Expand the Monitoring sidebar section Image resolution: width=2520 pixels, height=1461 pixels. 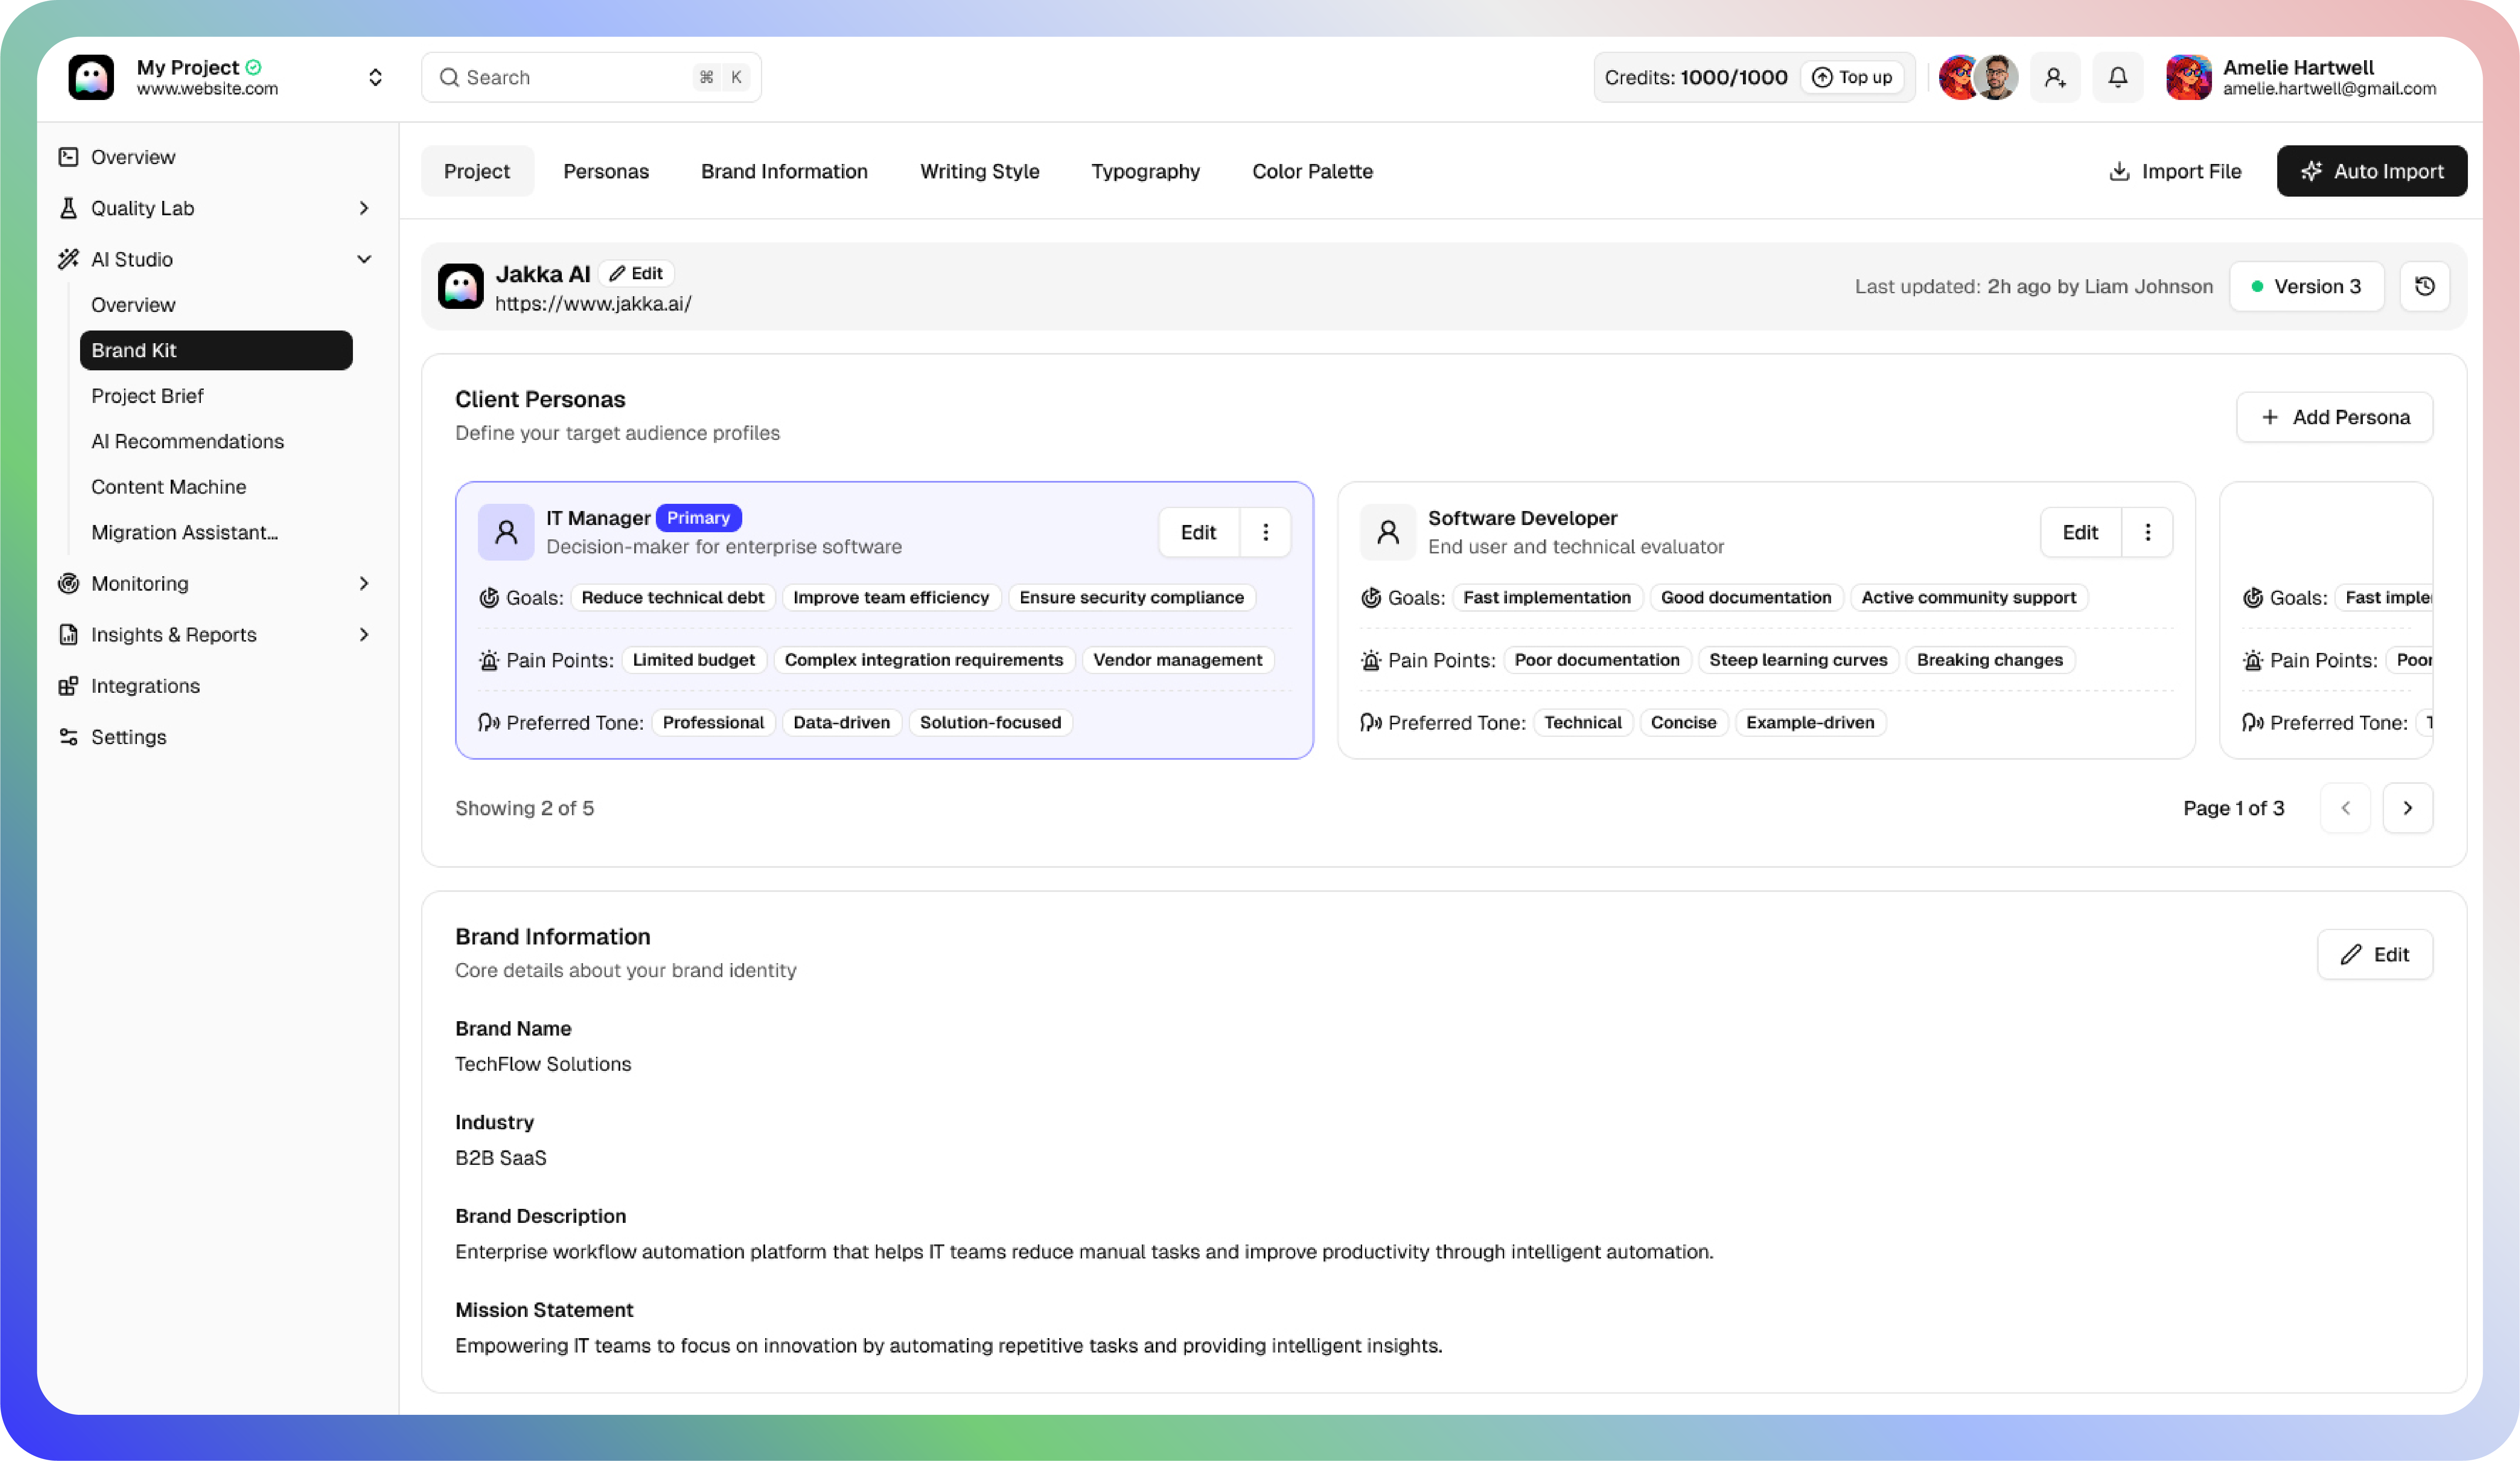point(363,583)
